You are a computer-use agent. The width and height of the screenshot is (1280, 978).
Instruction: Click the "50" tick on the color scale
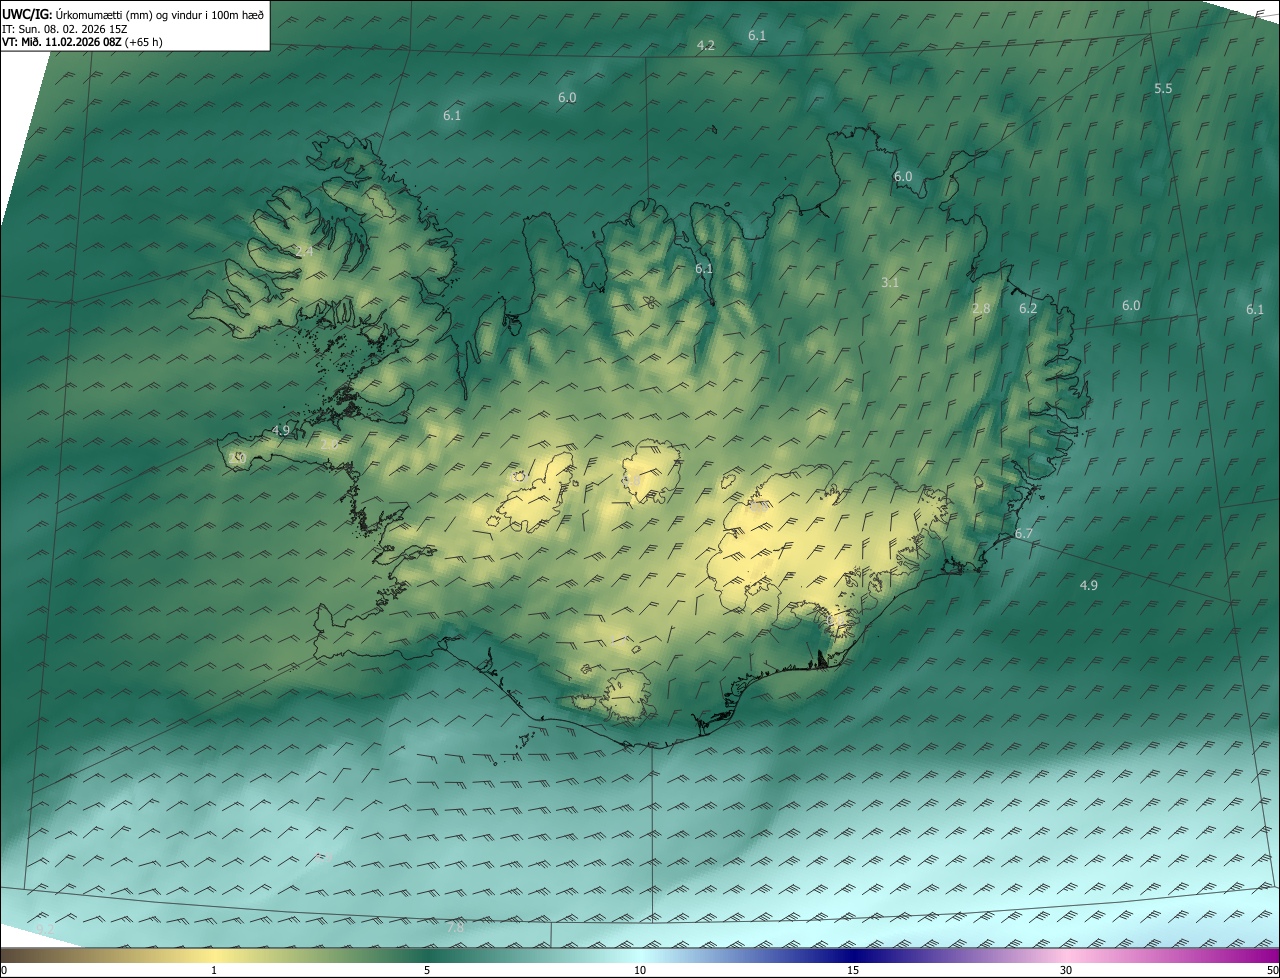[x=1272, y=970]
